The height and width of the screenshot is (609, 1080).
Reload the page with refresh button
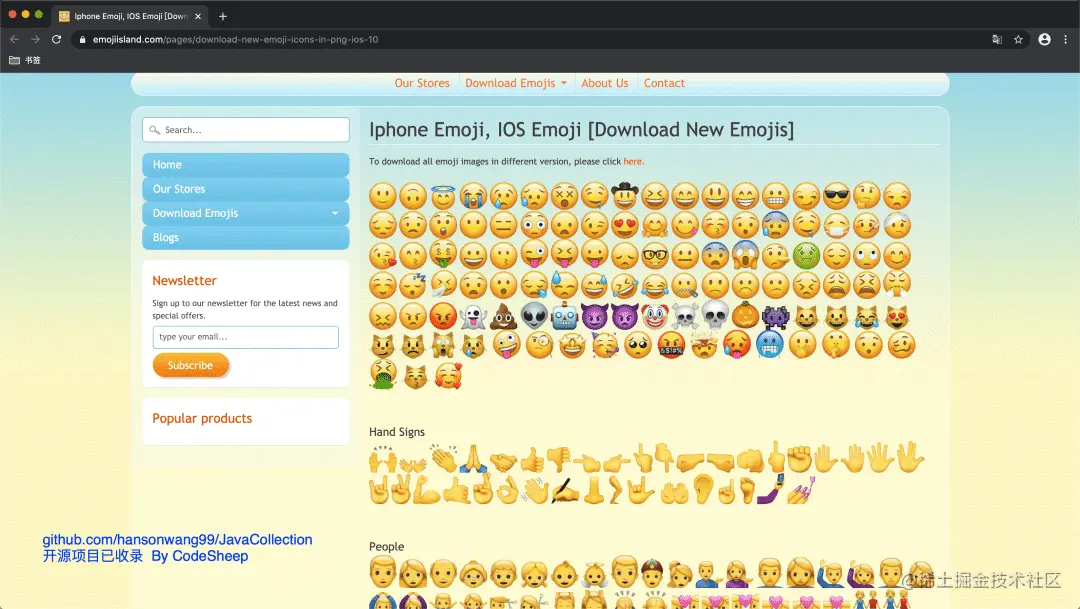coord(56,39)
